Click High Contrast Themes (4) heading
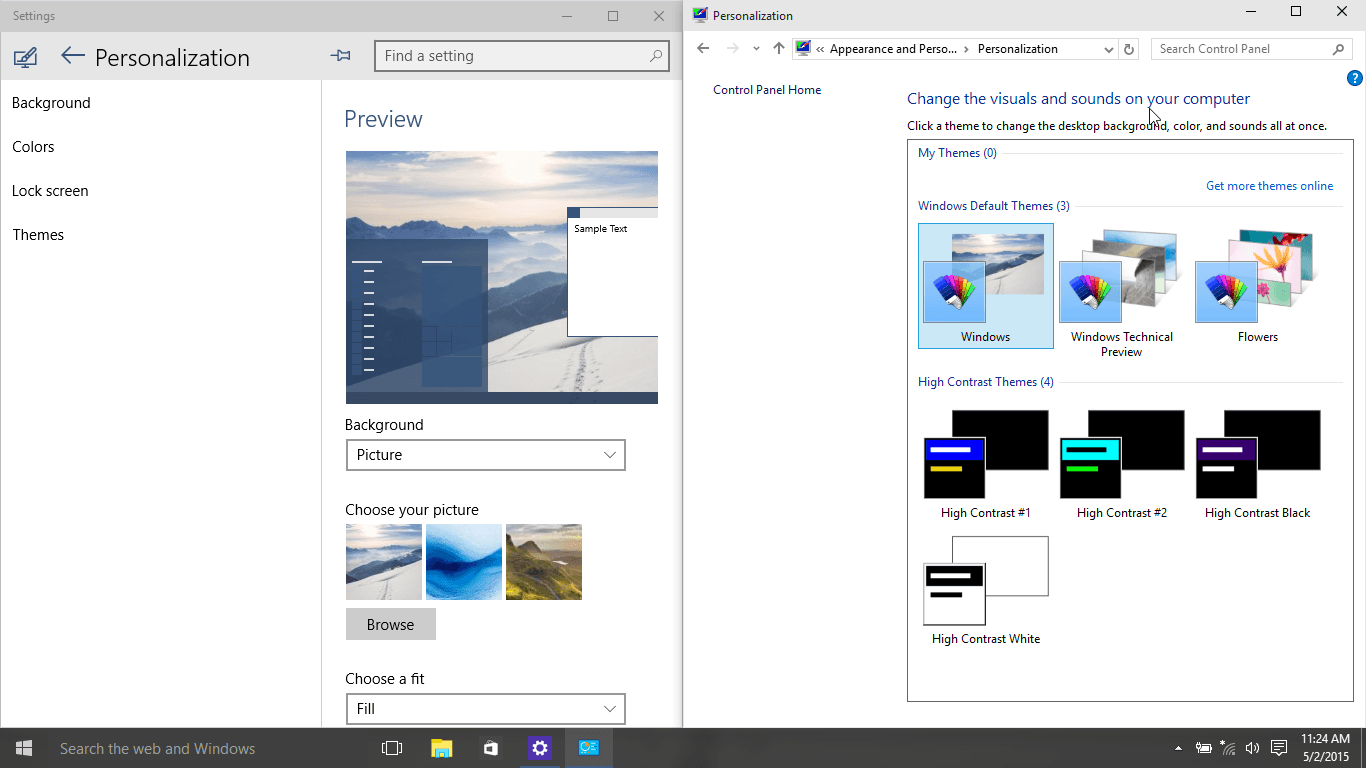1366x768 pixels. coord(986,382)
